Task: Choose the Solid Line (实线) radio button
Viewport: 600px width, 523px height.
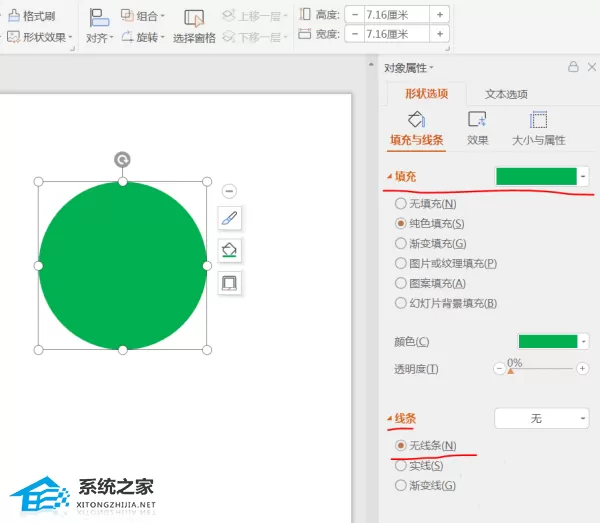Action: point(400,466)
